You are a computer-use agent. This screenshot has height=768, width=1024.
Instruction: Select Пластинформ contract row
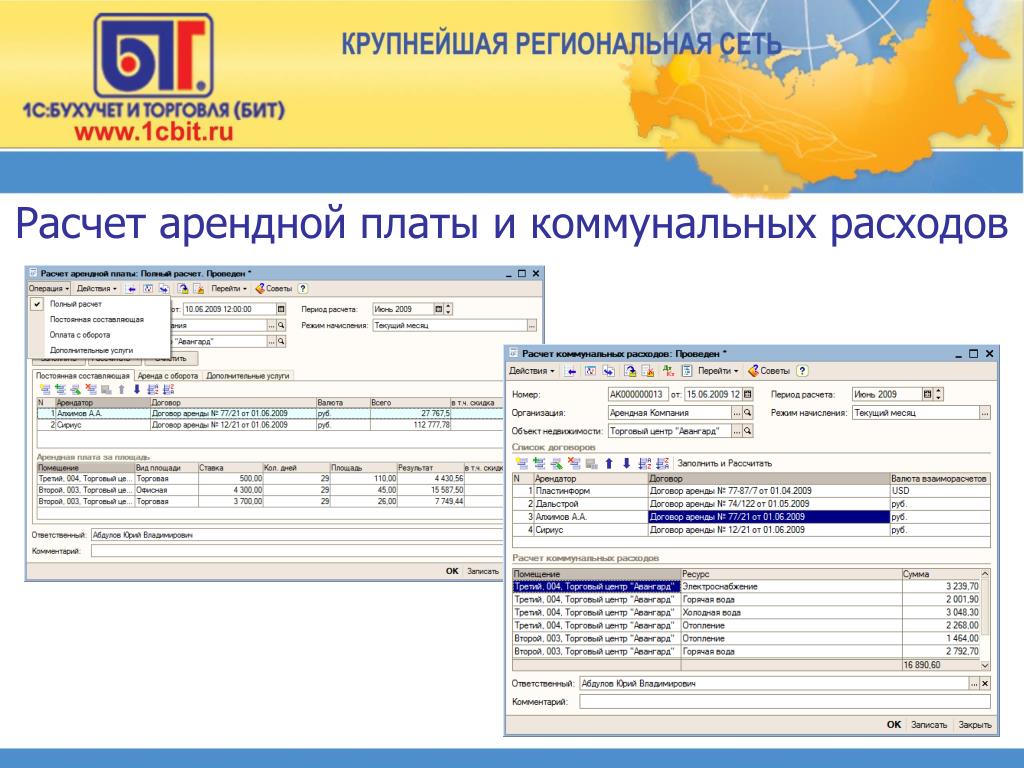coord(751,490)
